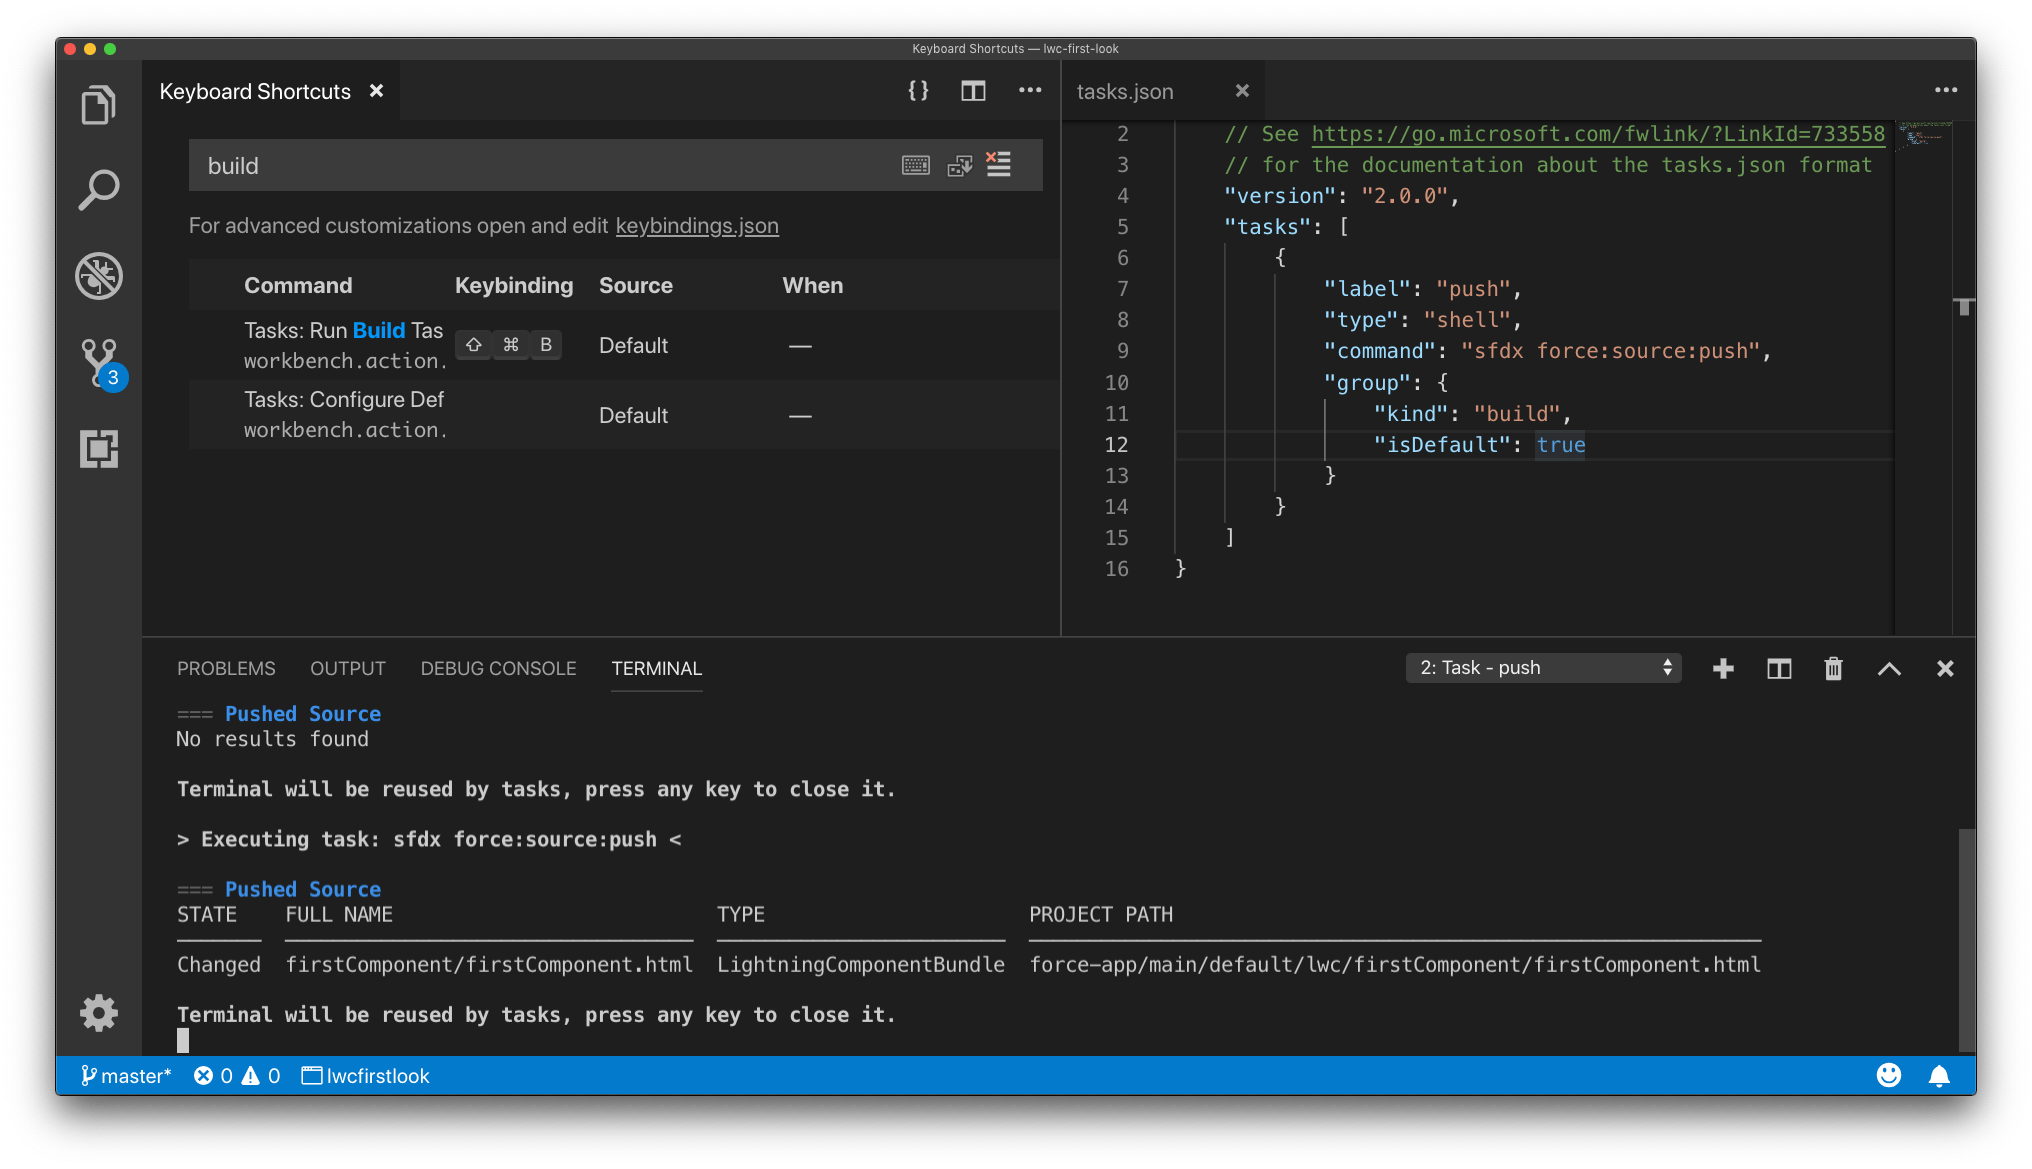Image resolution: width=2032 pixels, height=1169 pixels.
Task: Click the master* branch in status bar
Action: point(126,1076)
